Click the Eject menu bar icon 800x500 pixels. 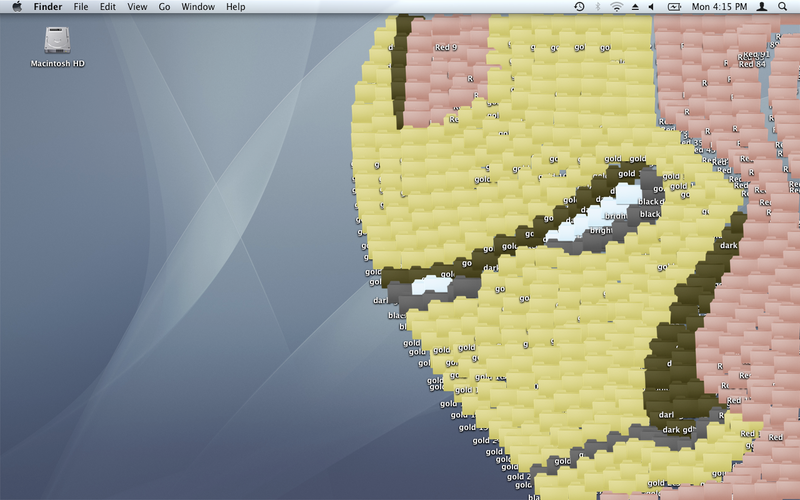click(635, 7)
